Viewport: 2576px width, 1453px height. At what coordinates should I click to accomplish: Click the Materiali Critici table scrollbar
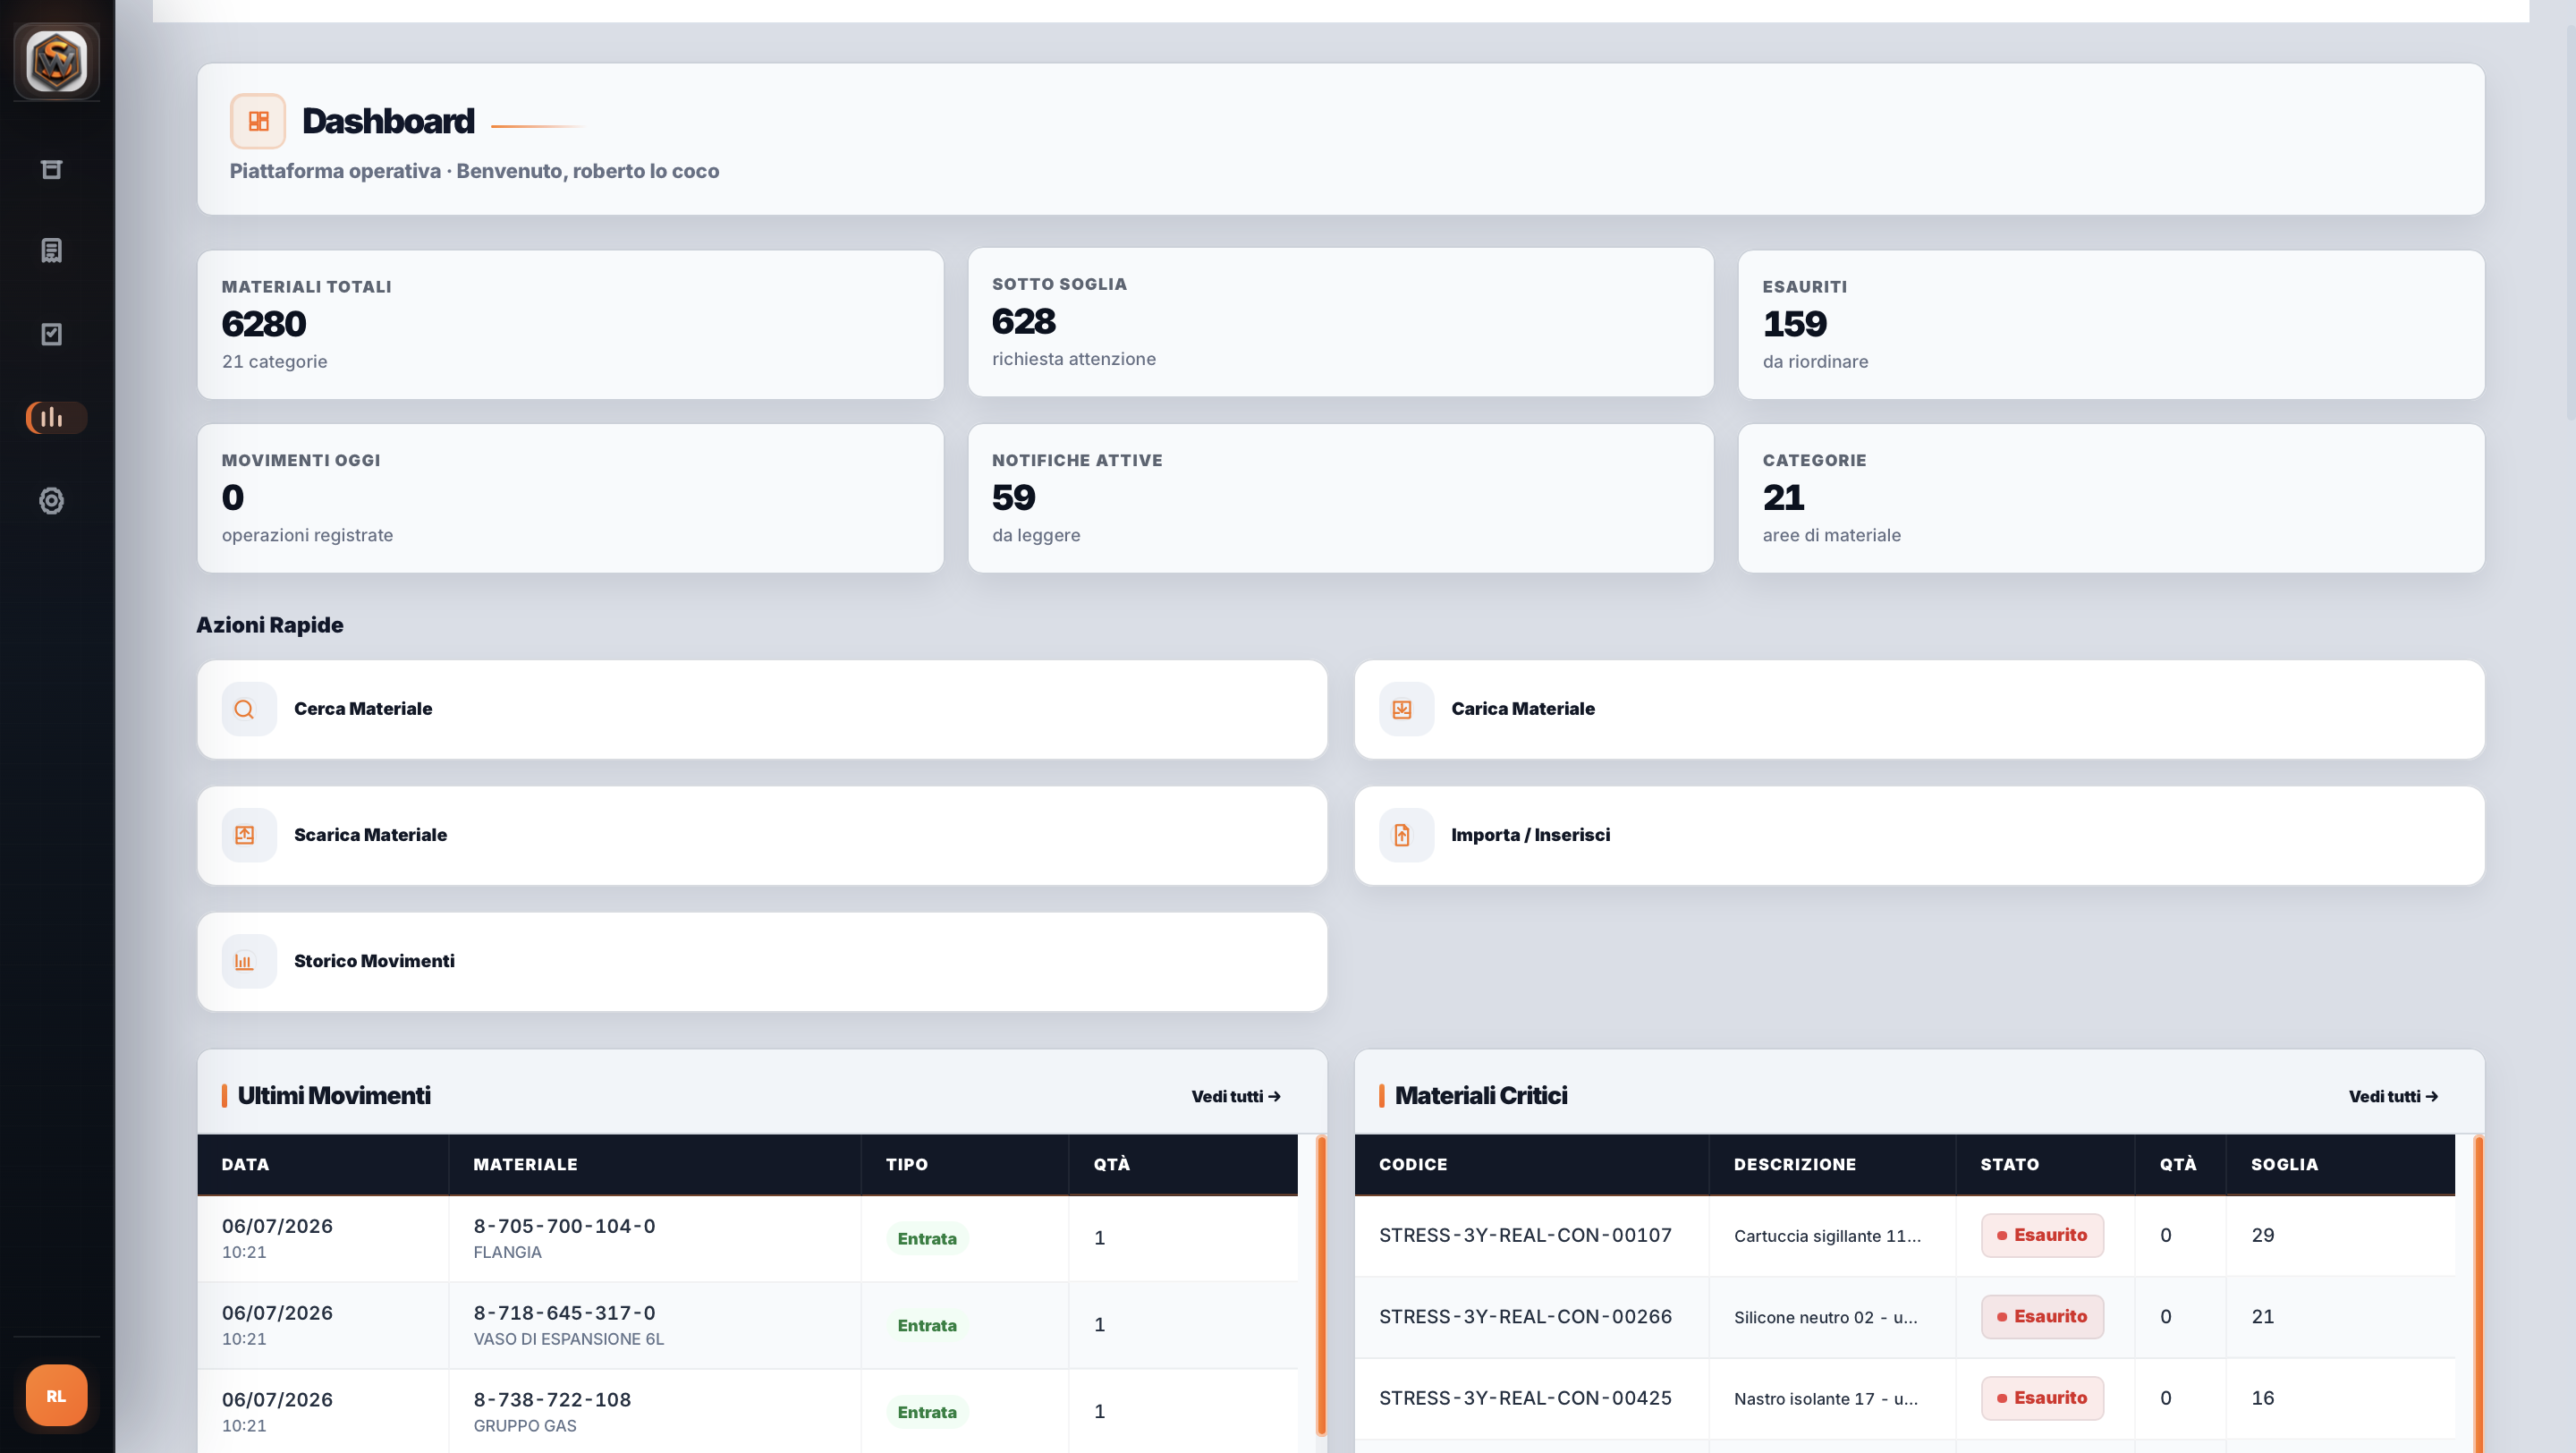tap(2478, 1294)
